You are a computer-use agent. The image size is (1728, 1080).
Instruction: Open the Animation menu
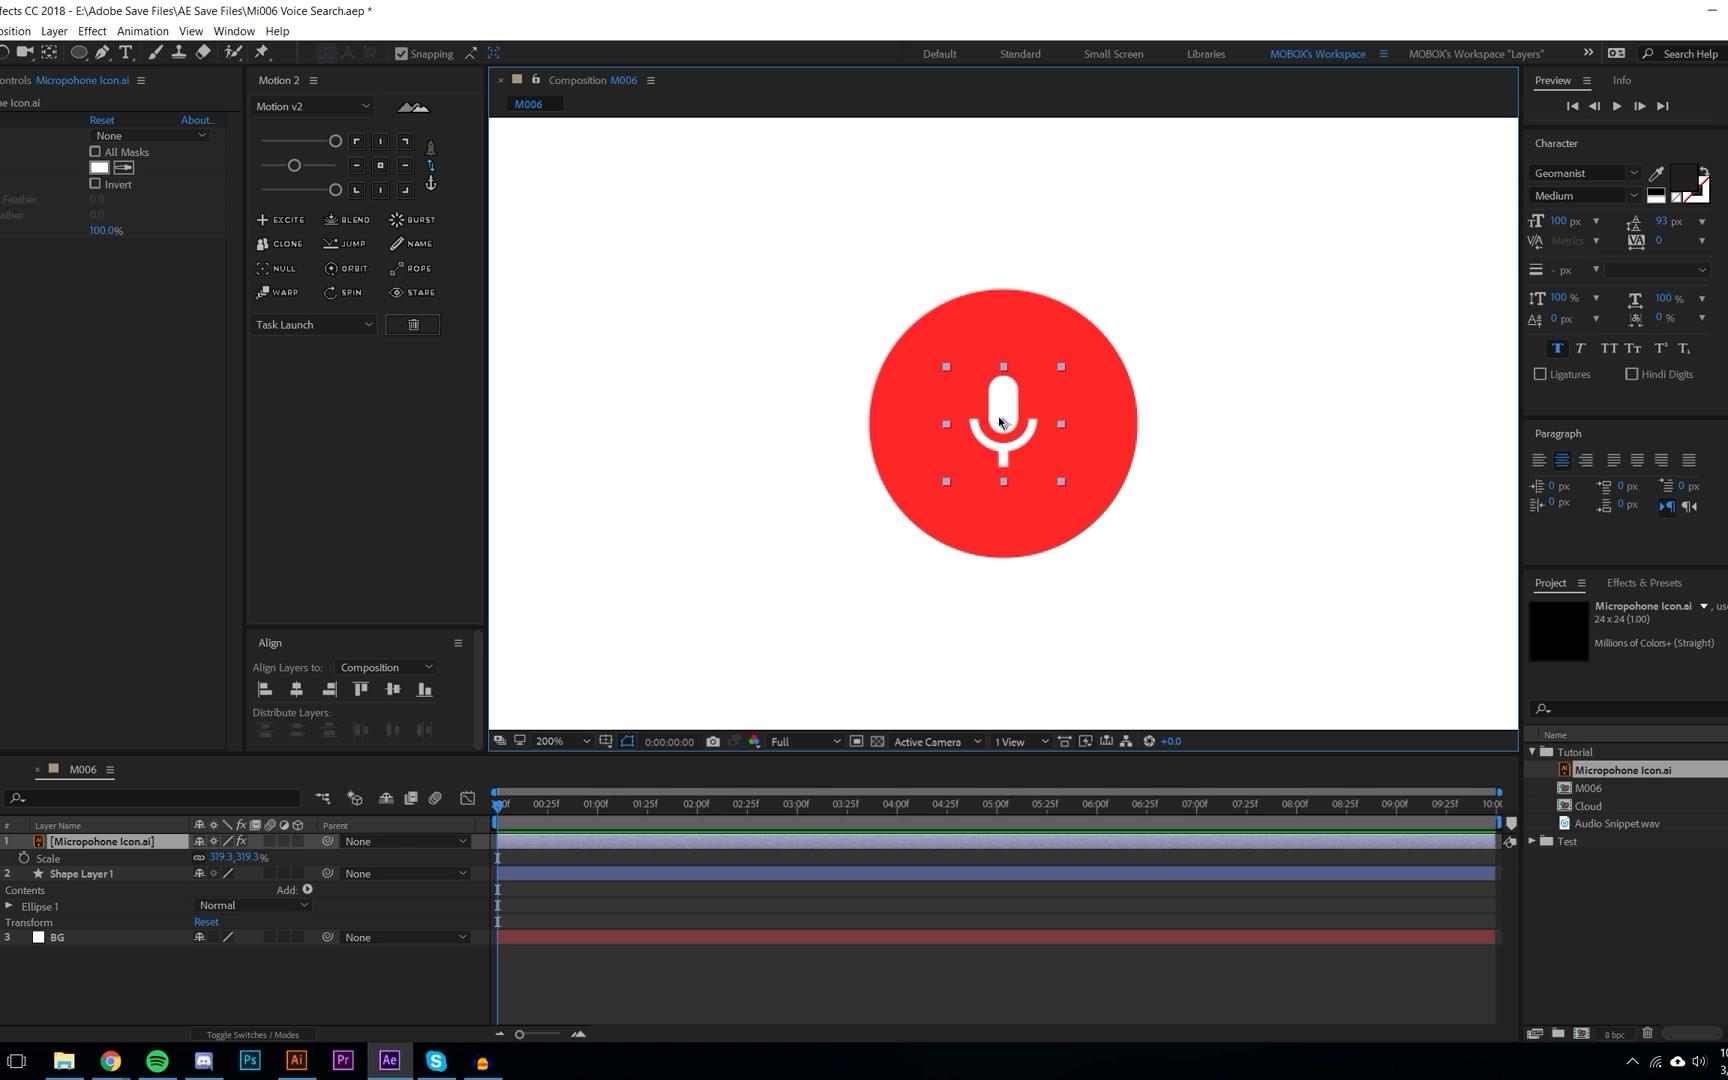pos(143,31)
